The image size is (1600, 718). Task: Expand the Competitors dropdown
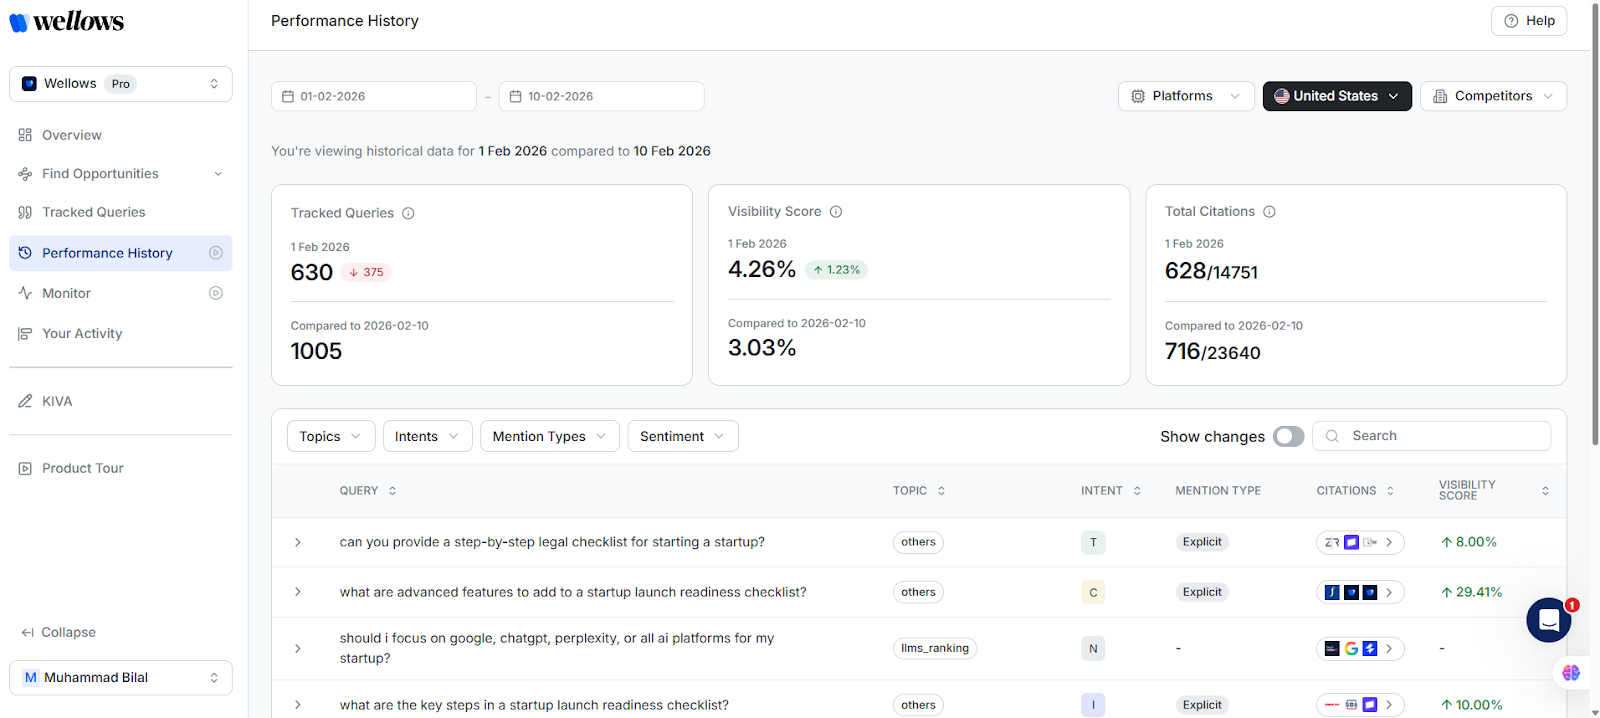coord(1492,96)
